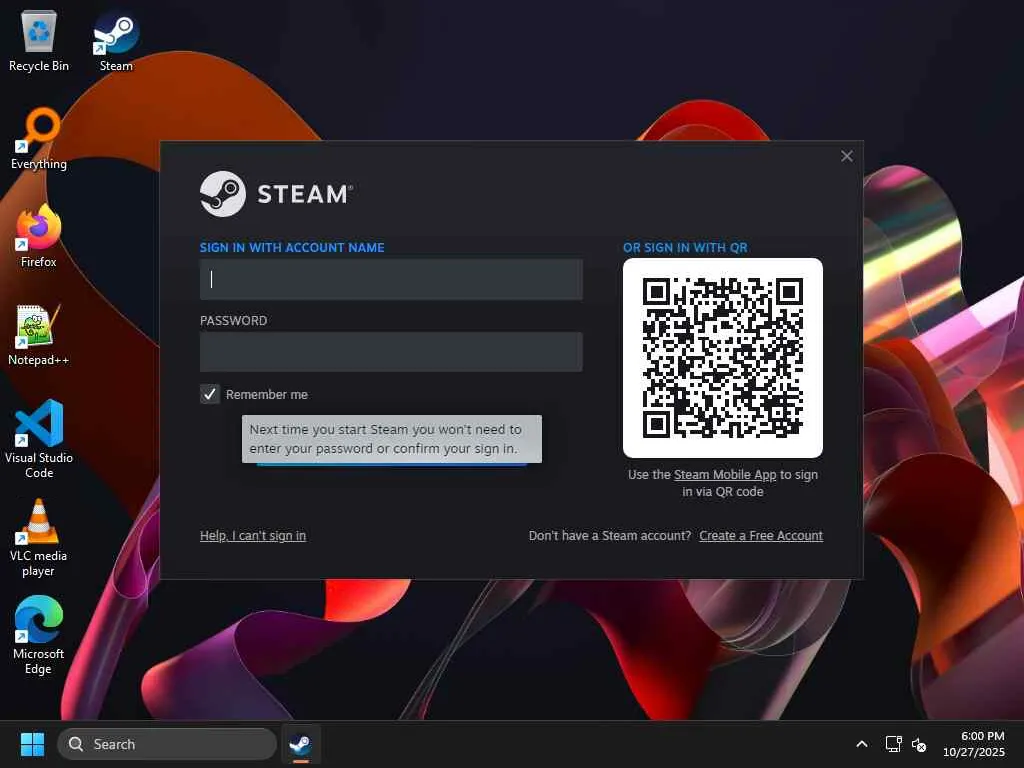Click Create a Free Account link
The width and height of the screenshot is (1024, 768).
point(761,536)
